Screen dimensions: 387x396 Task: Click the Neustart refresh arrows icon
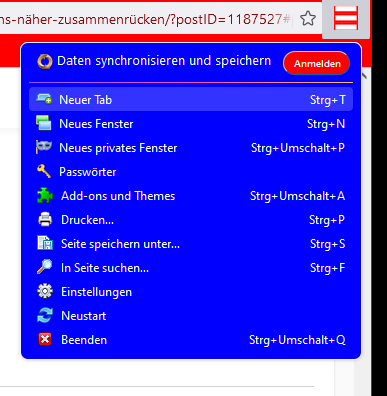pos(45,315)
